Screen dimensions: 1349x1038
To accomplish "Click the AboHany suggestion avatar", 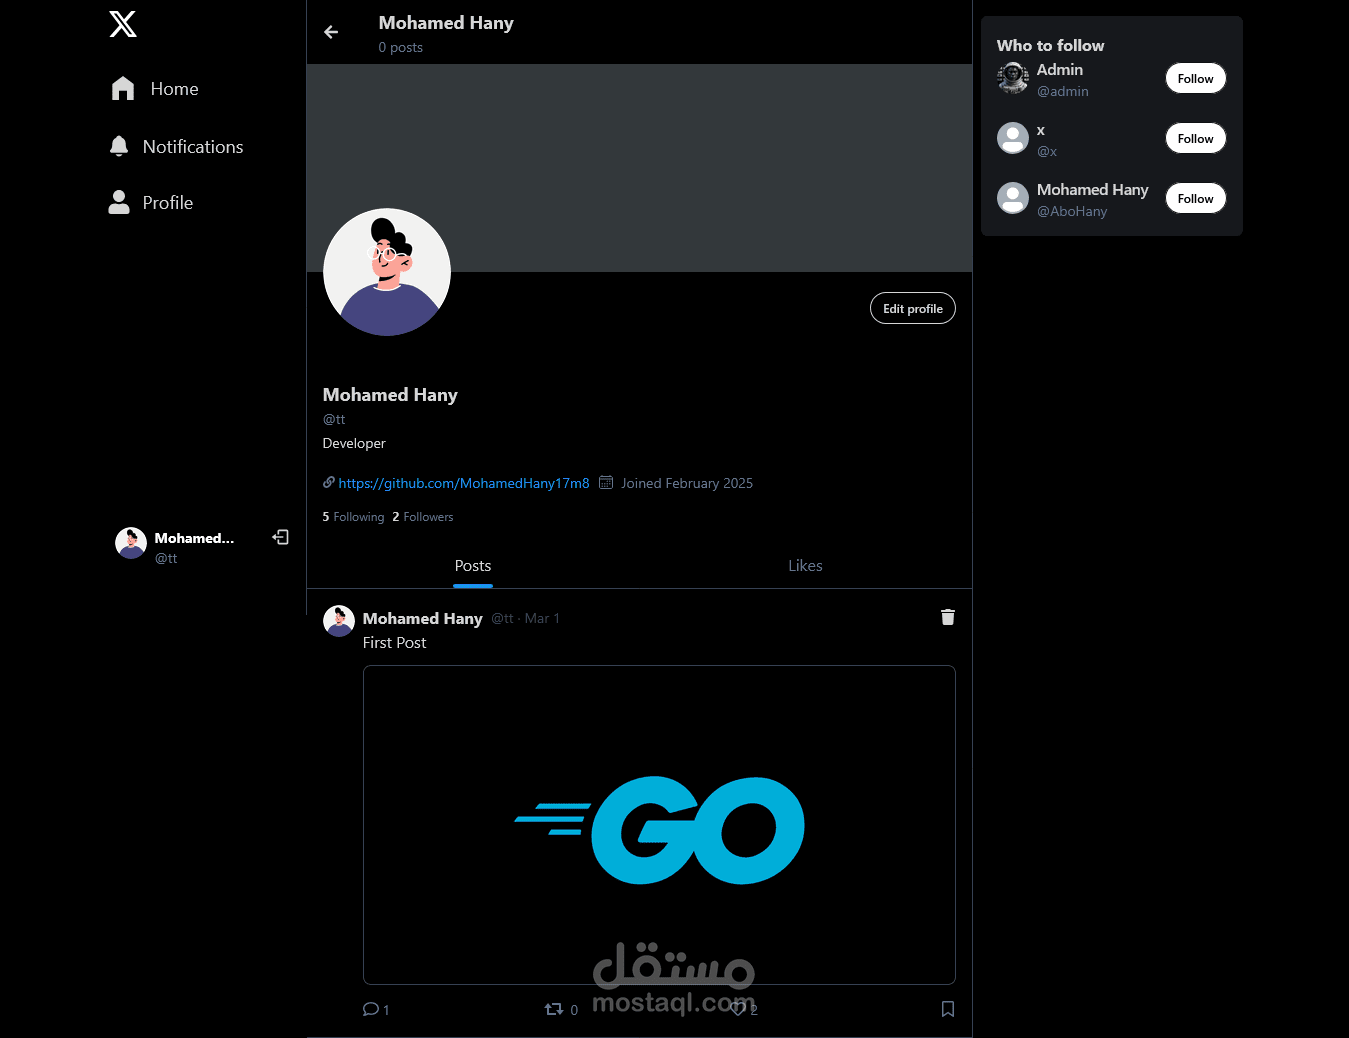I will (1013, 198).
